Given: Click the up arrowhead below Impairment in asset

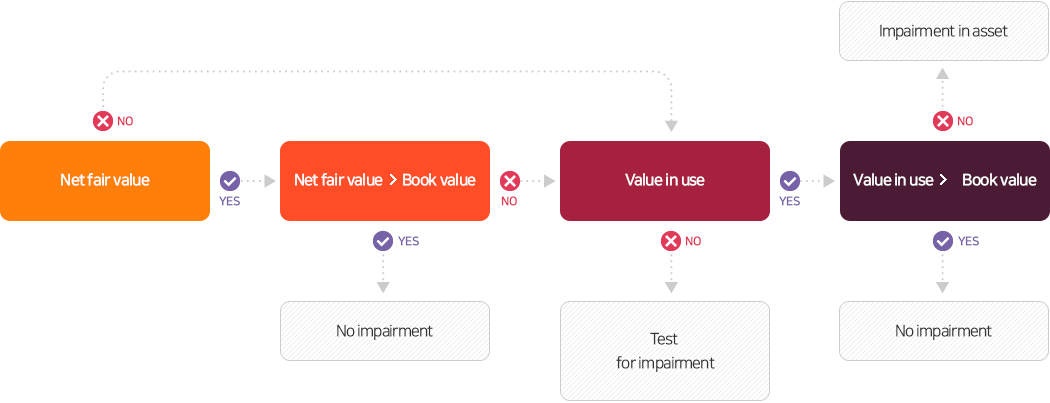Looking at the screenshot, I should 942,74.
